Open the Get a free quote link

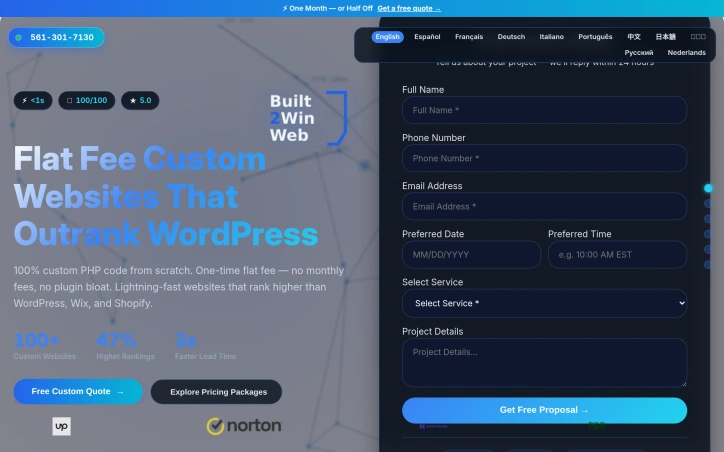[x=409, y=8]
